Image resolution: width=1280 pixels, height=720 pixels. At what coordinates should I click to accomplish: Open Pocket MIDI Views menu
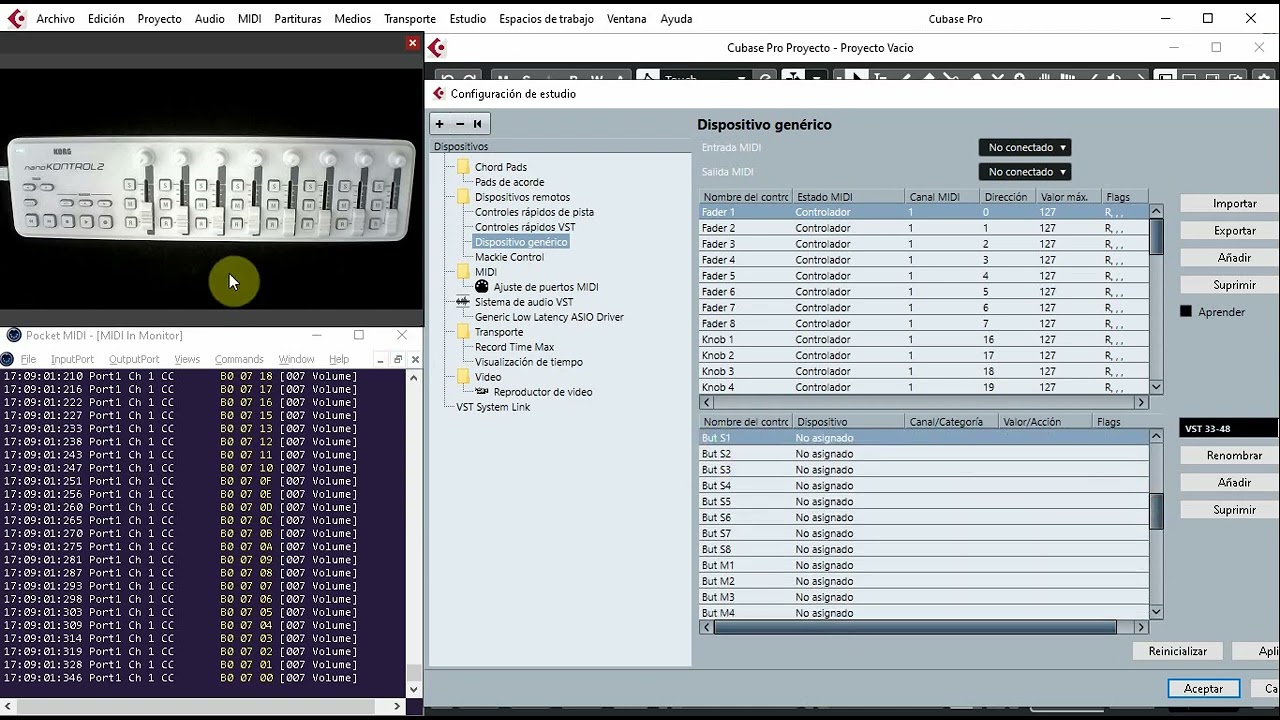pyautogui.click(x=187, y=359)
